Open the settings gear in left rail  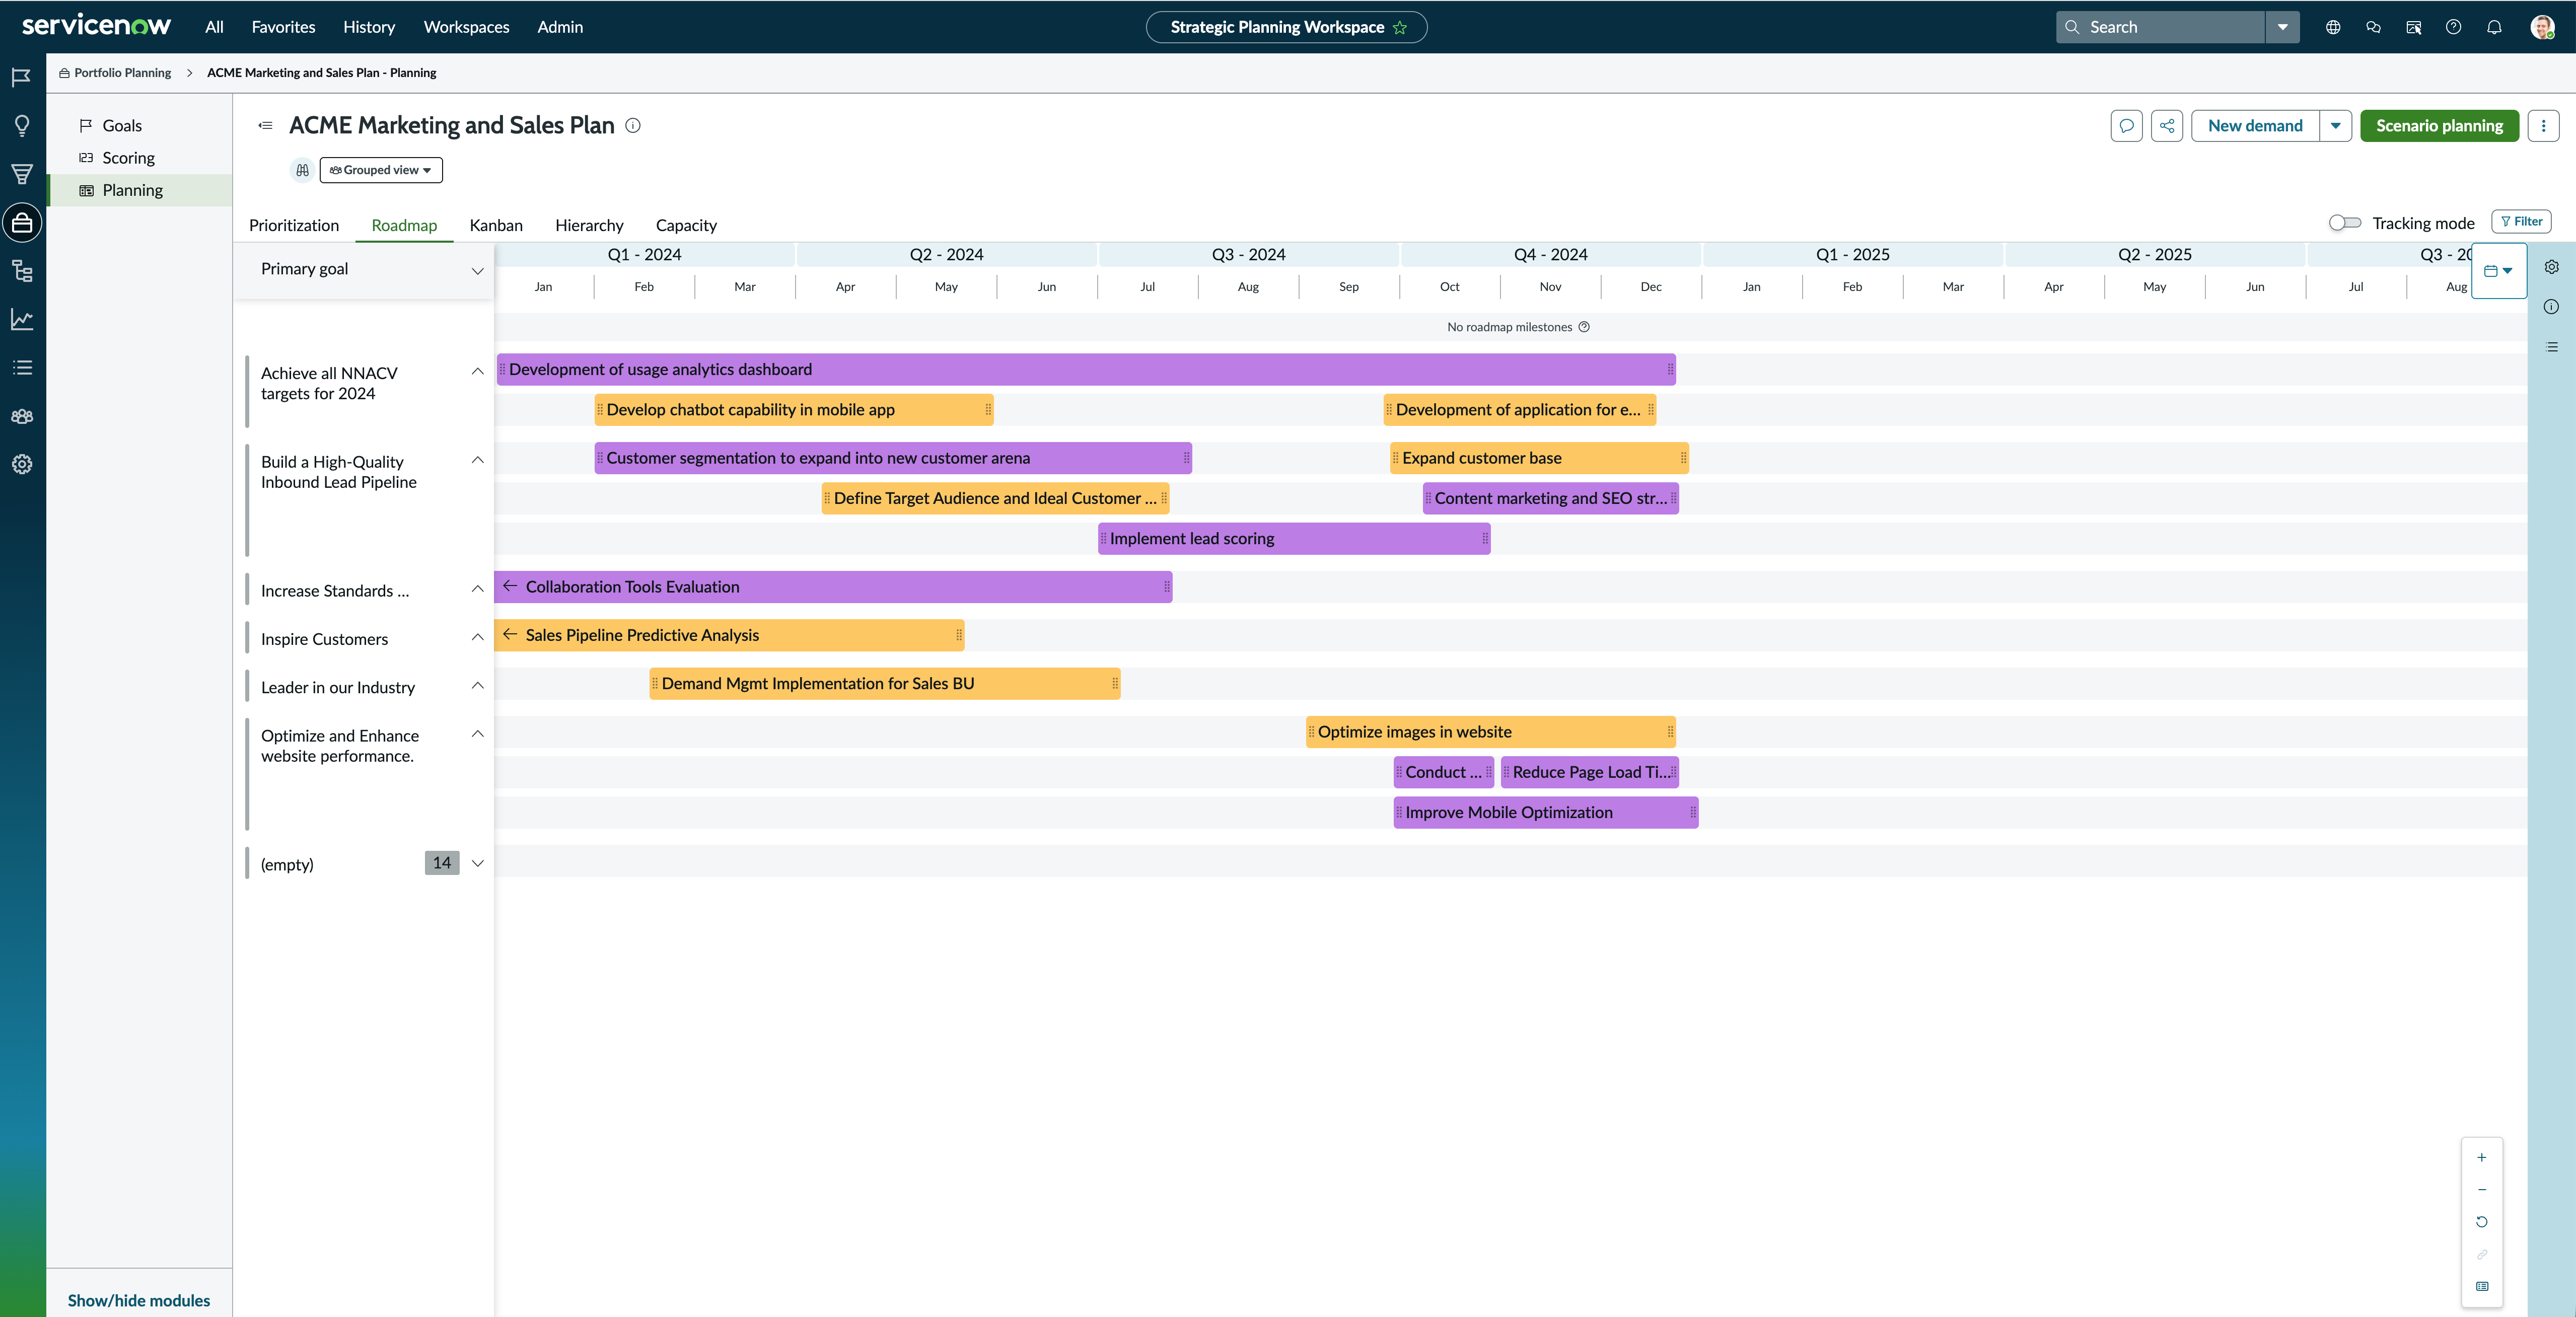(x=22, y=464)
